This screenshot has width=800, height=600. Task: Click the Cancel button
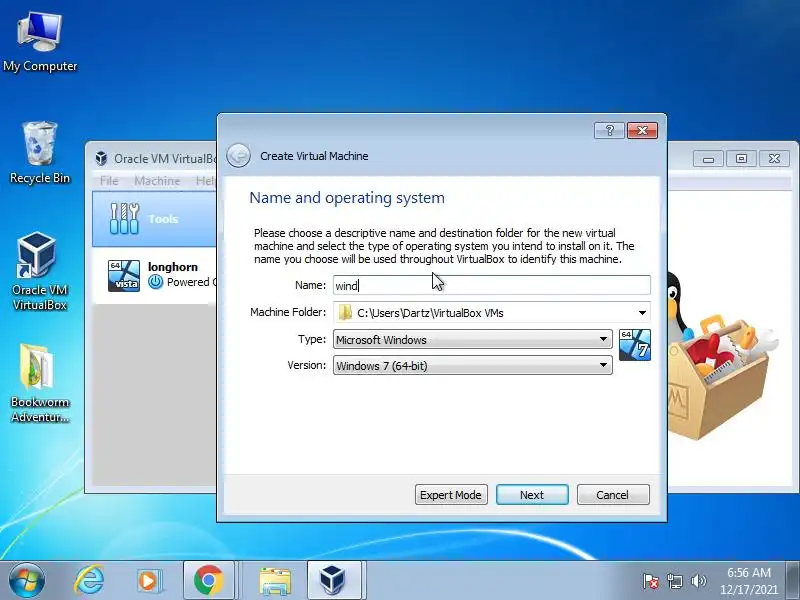pyautogui.click(x=613, y=495)
